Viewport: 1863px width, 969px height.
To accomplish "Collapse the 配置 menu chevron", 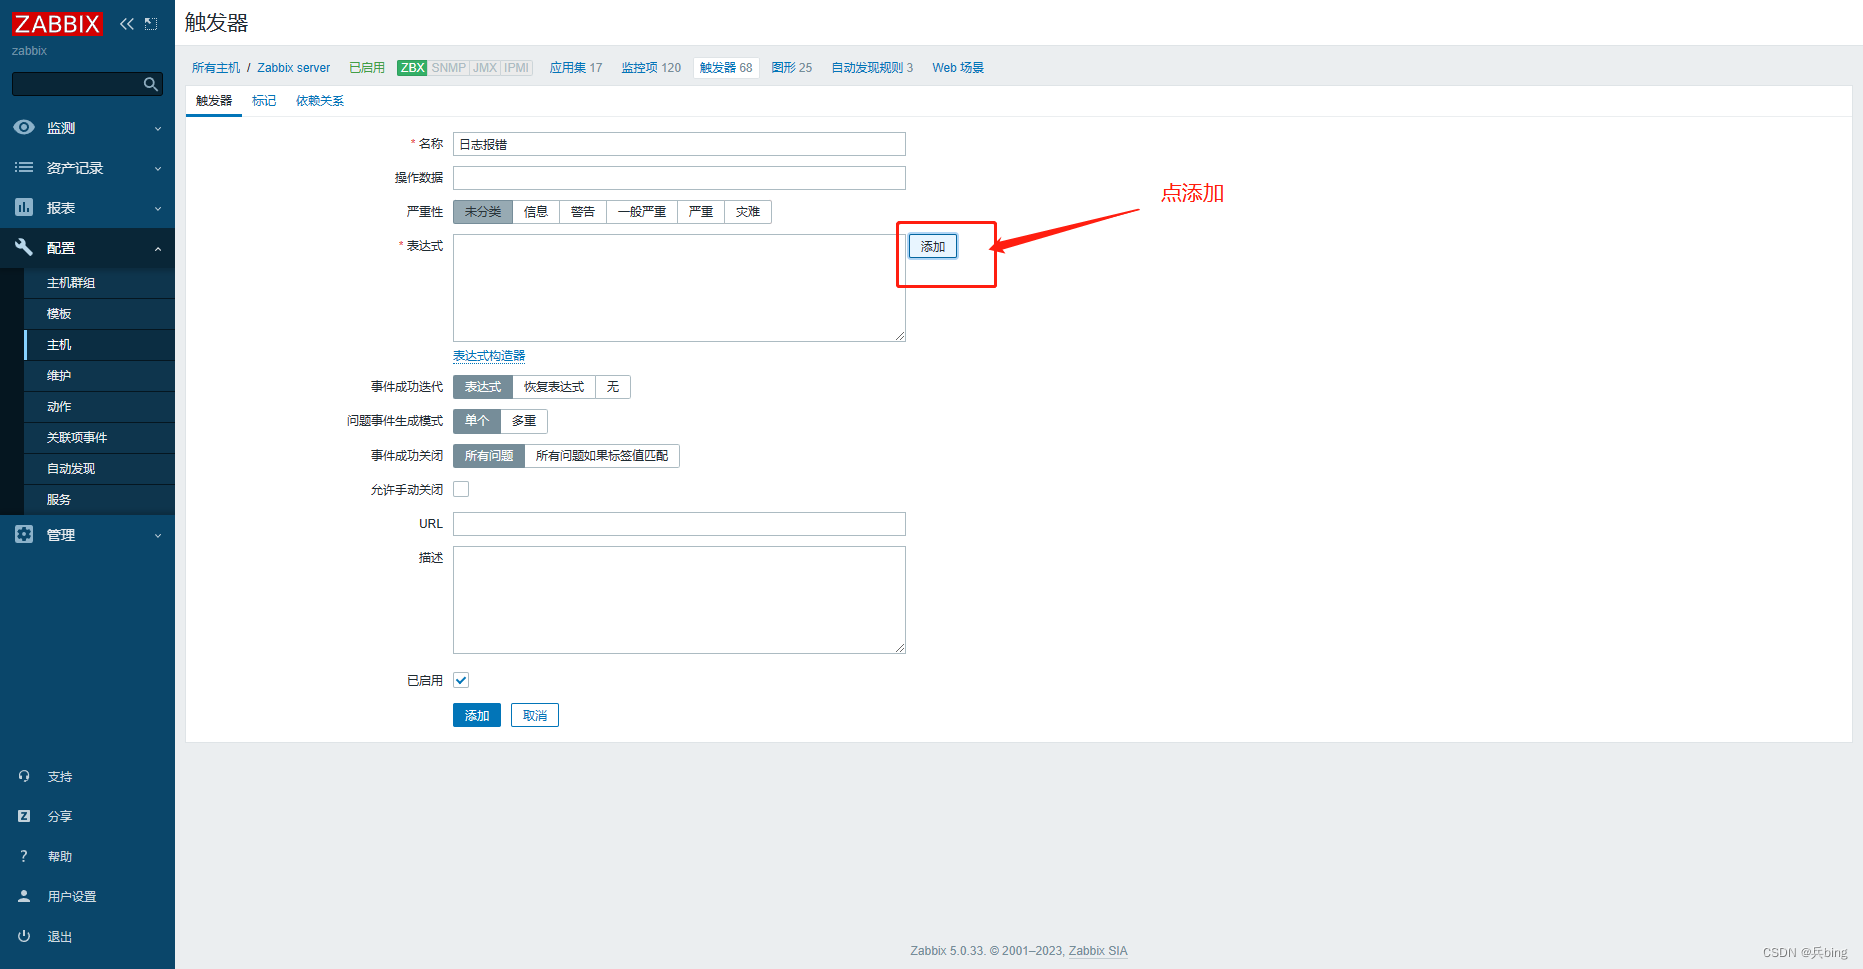I will 158,249.
